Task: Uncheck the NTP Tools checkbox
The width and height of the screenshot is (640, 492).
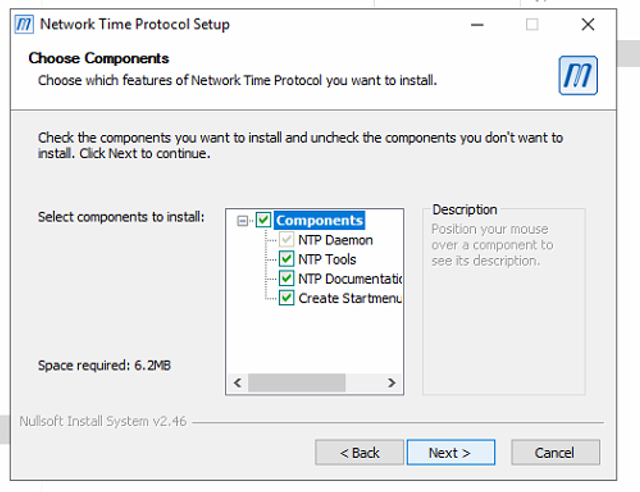Action: pos(287,259)
